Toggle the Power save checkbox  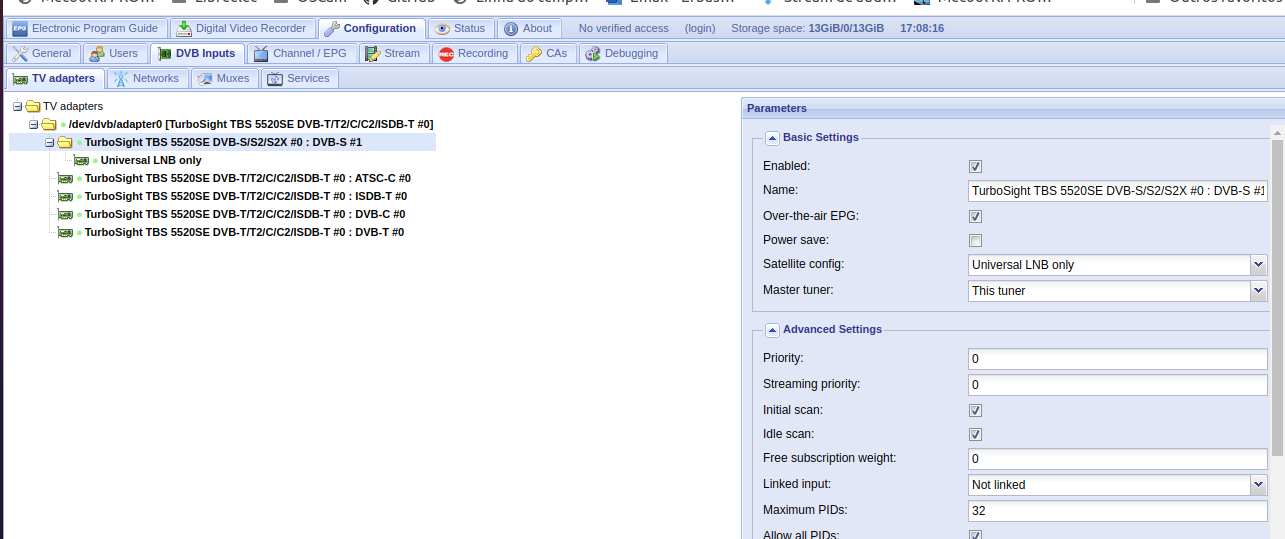click(975, 240)
